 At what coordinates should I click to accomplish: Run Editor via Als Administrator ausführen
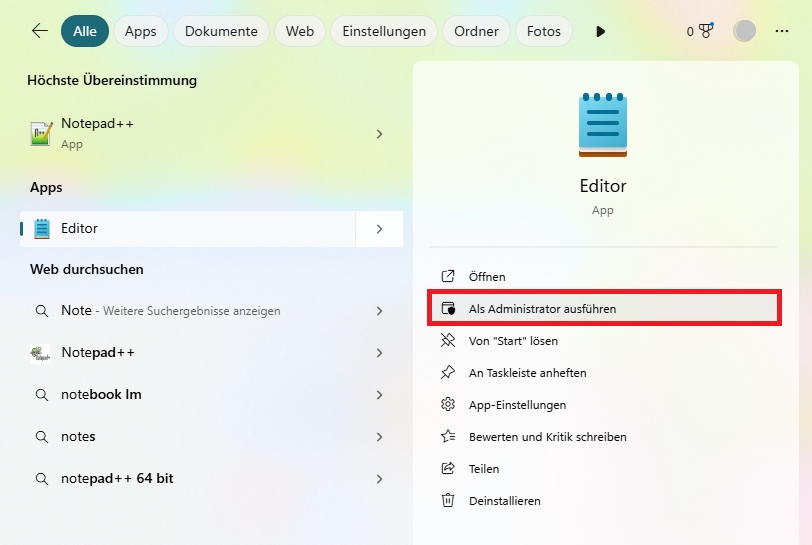542,309
